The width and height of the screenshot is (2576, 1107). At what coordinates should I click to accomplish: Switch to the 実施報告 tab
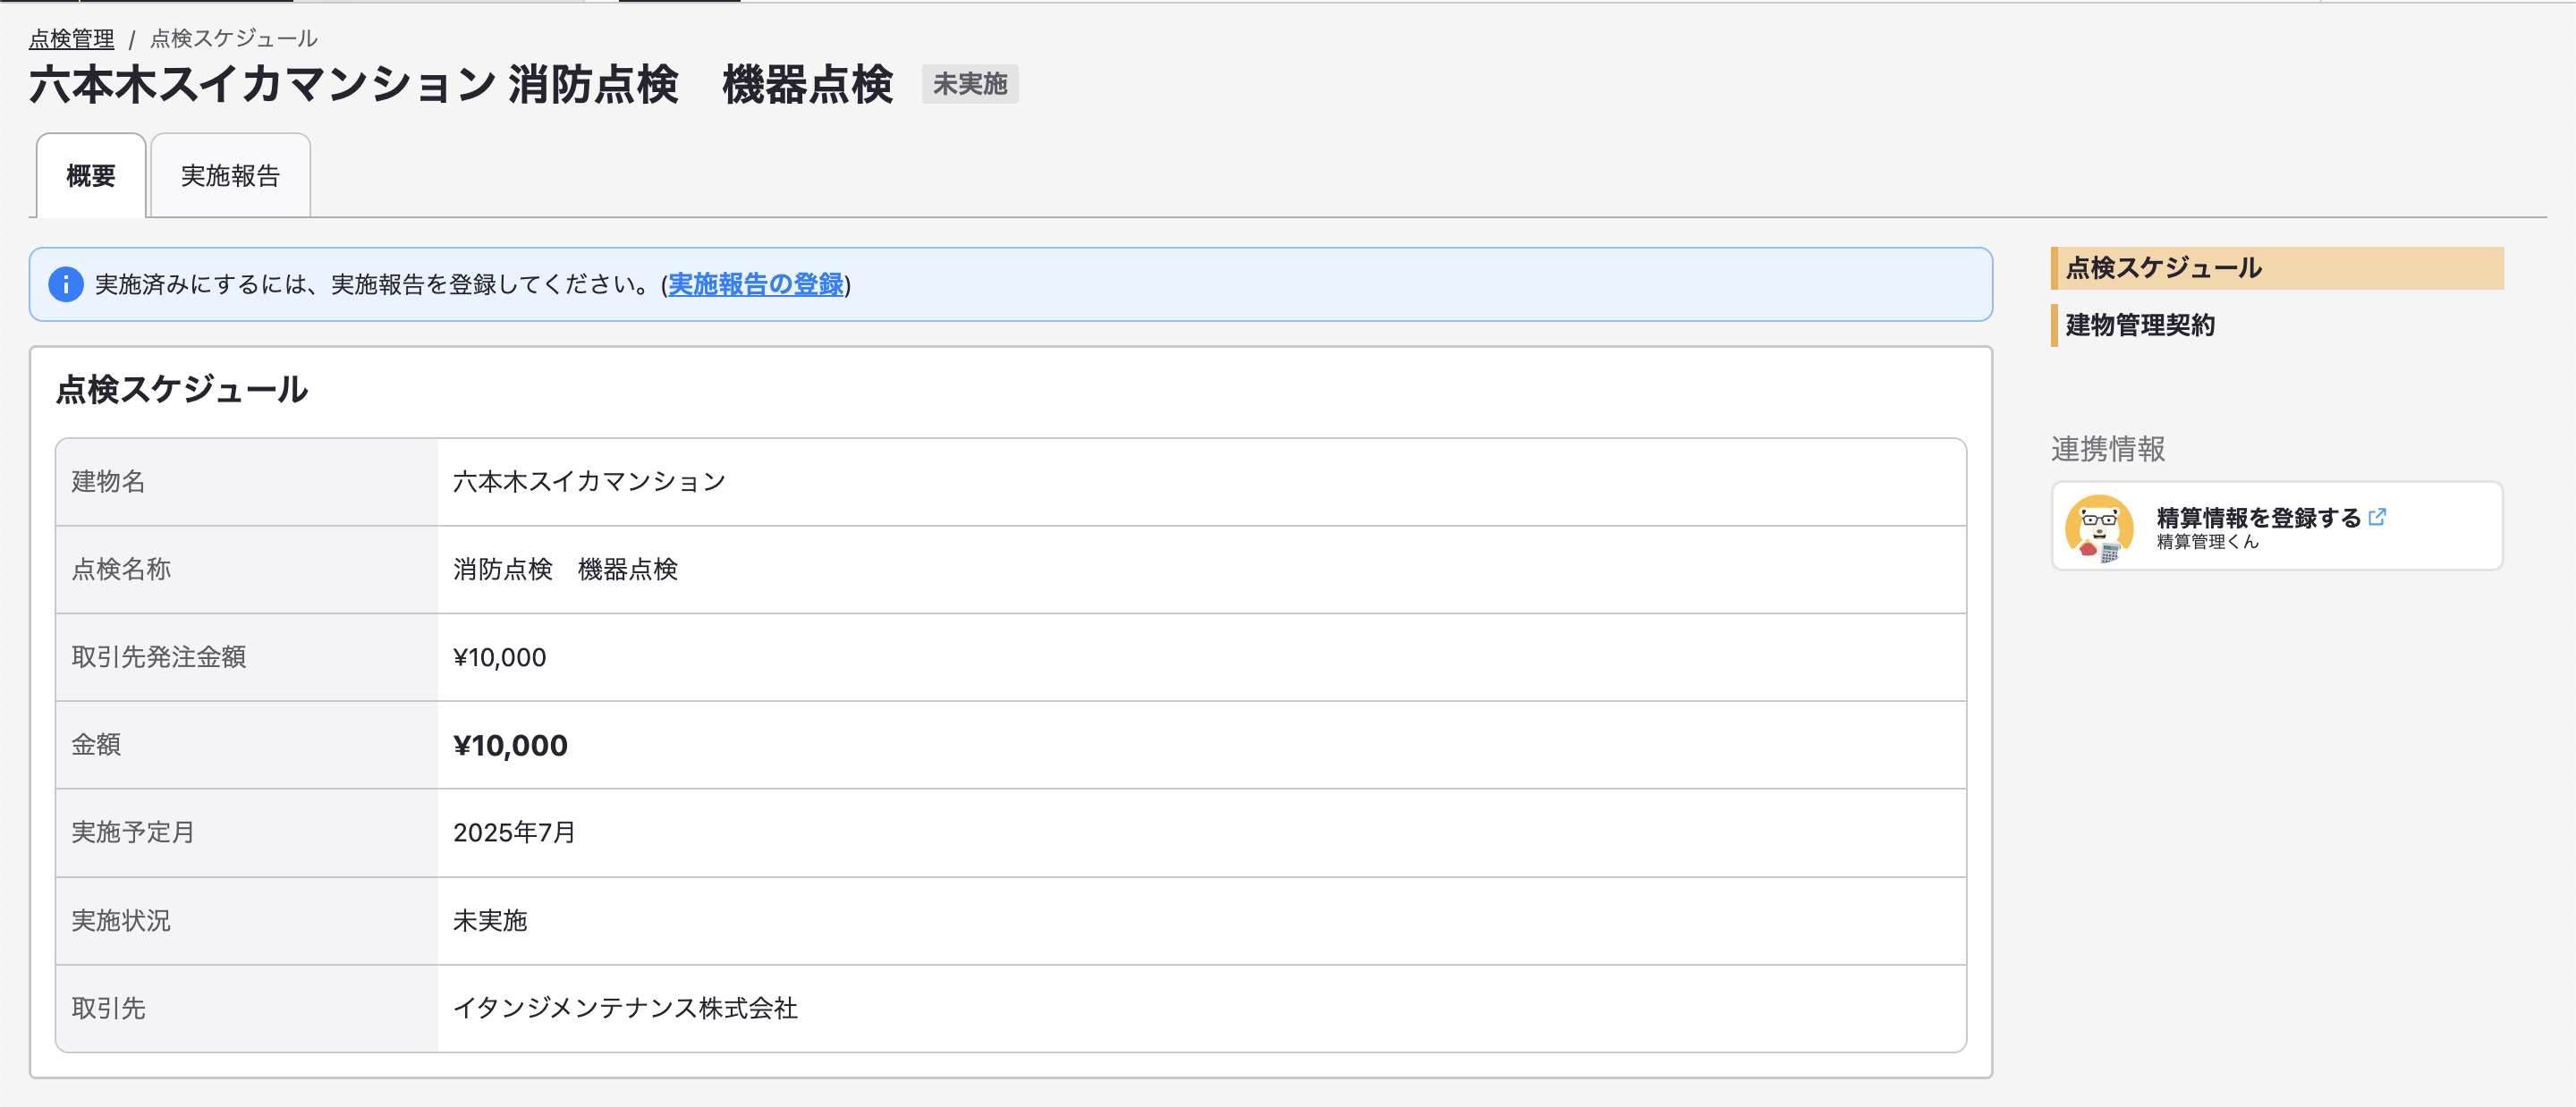click(x=230, y=176)
